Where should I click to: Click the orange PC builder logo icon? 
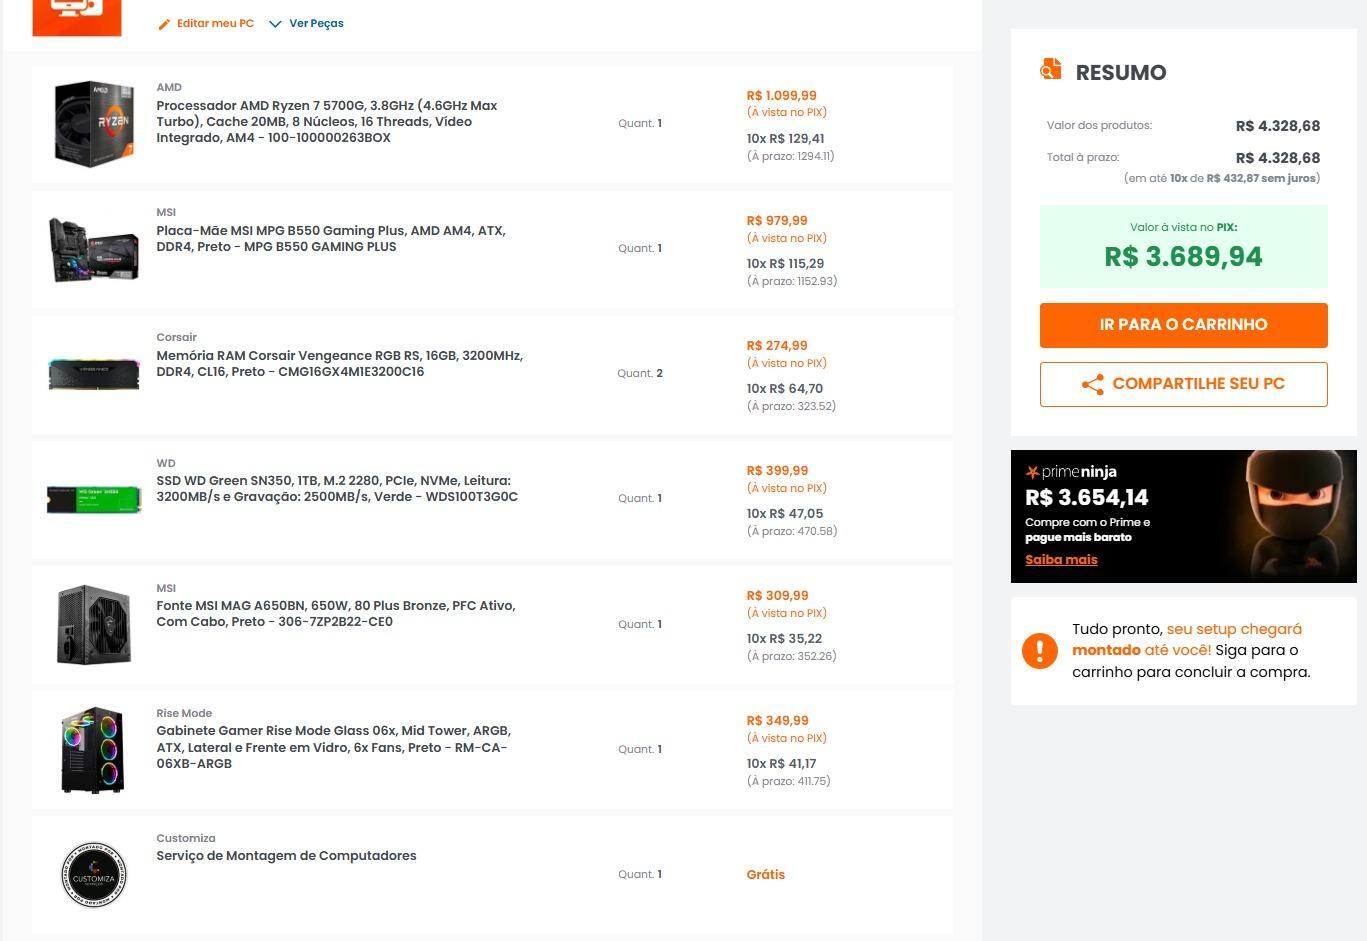point(77,17)
